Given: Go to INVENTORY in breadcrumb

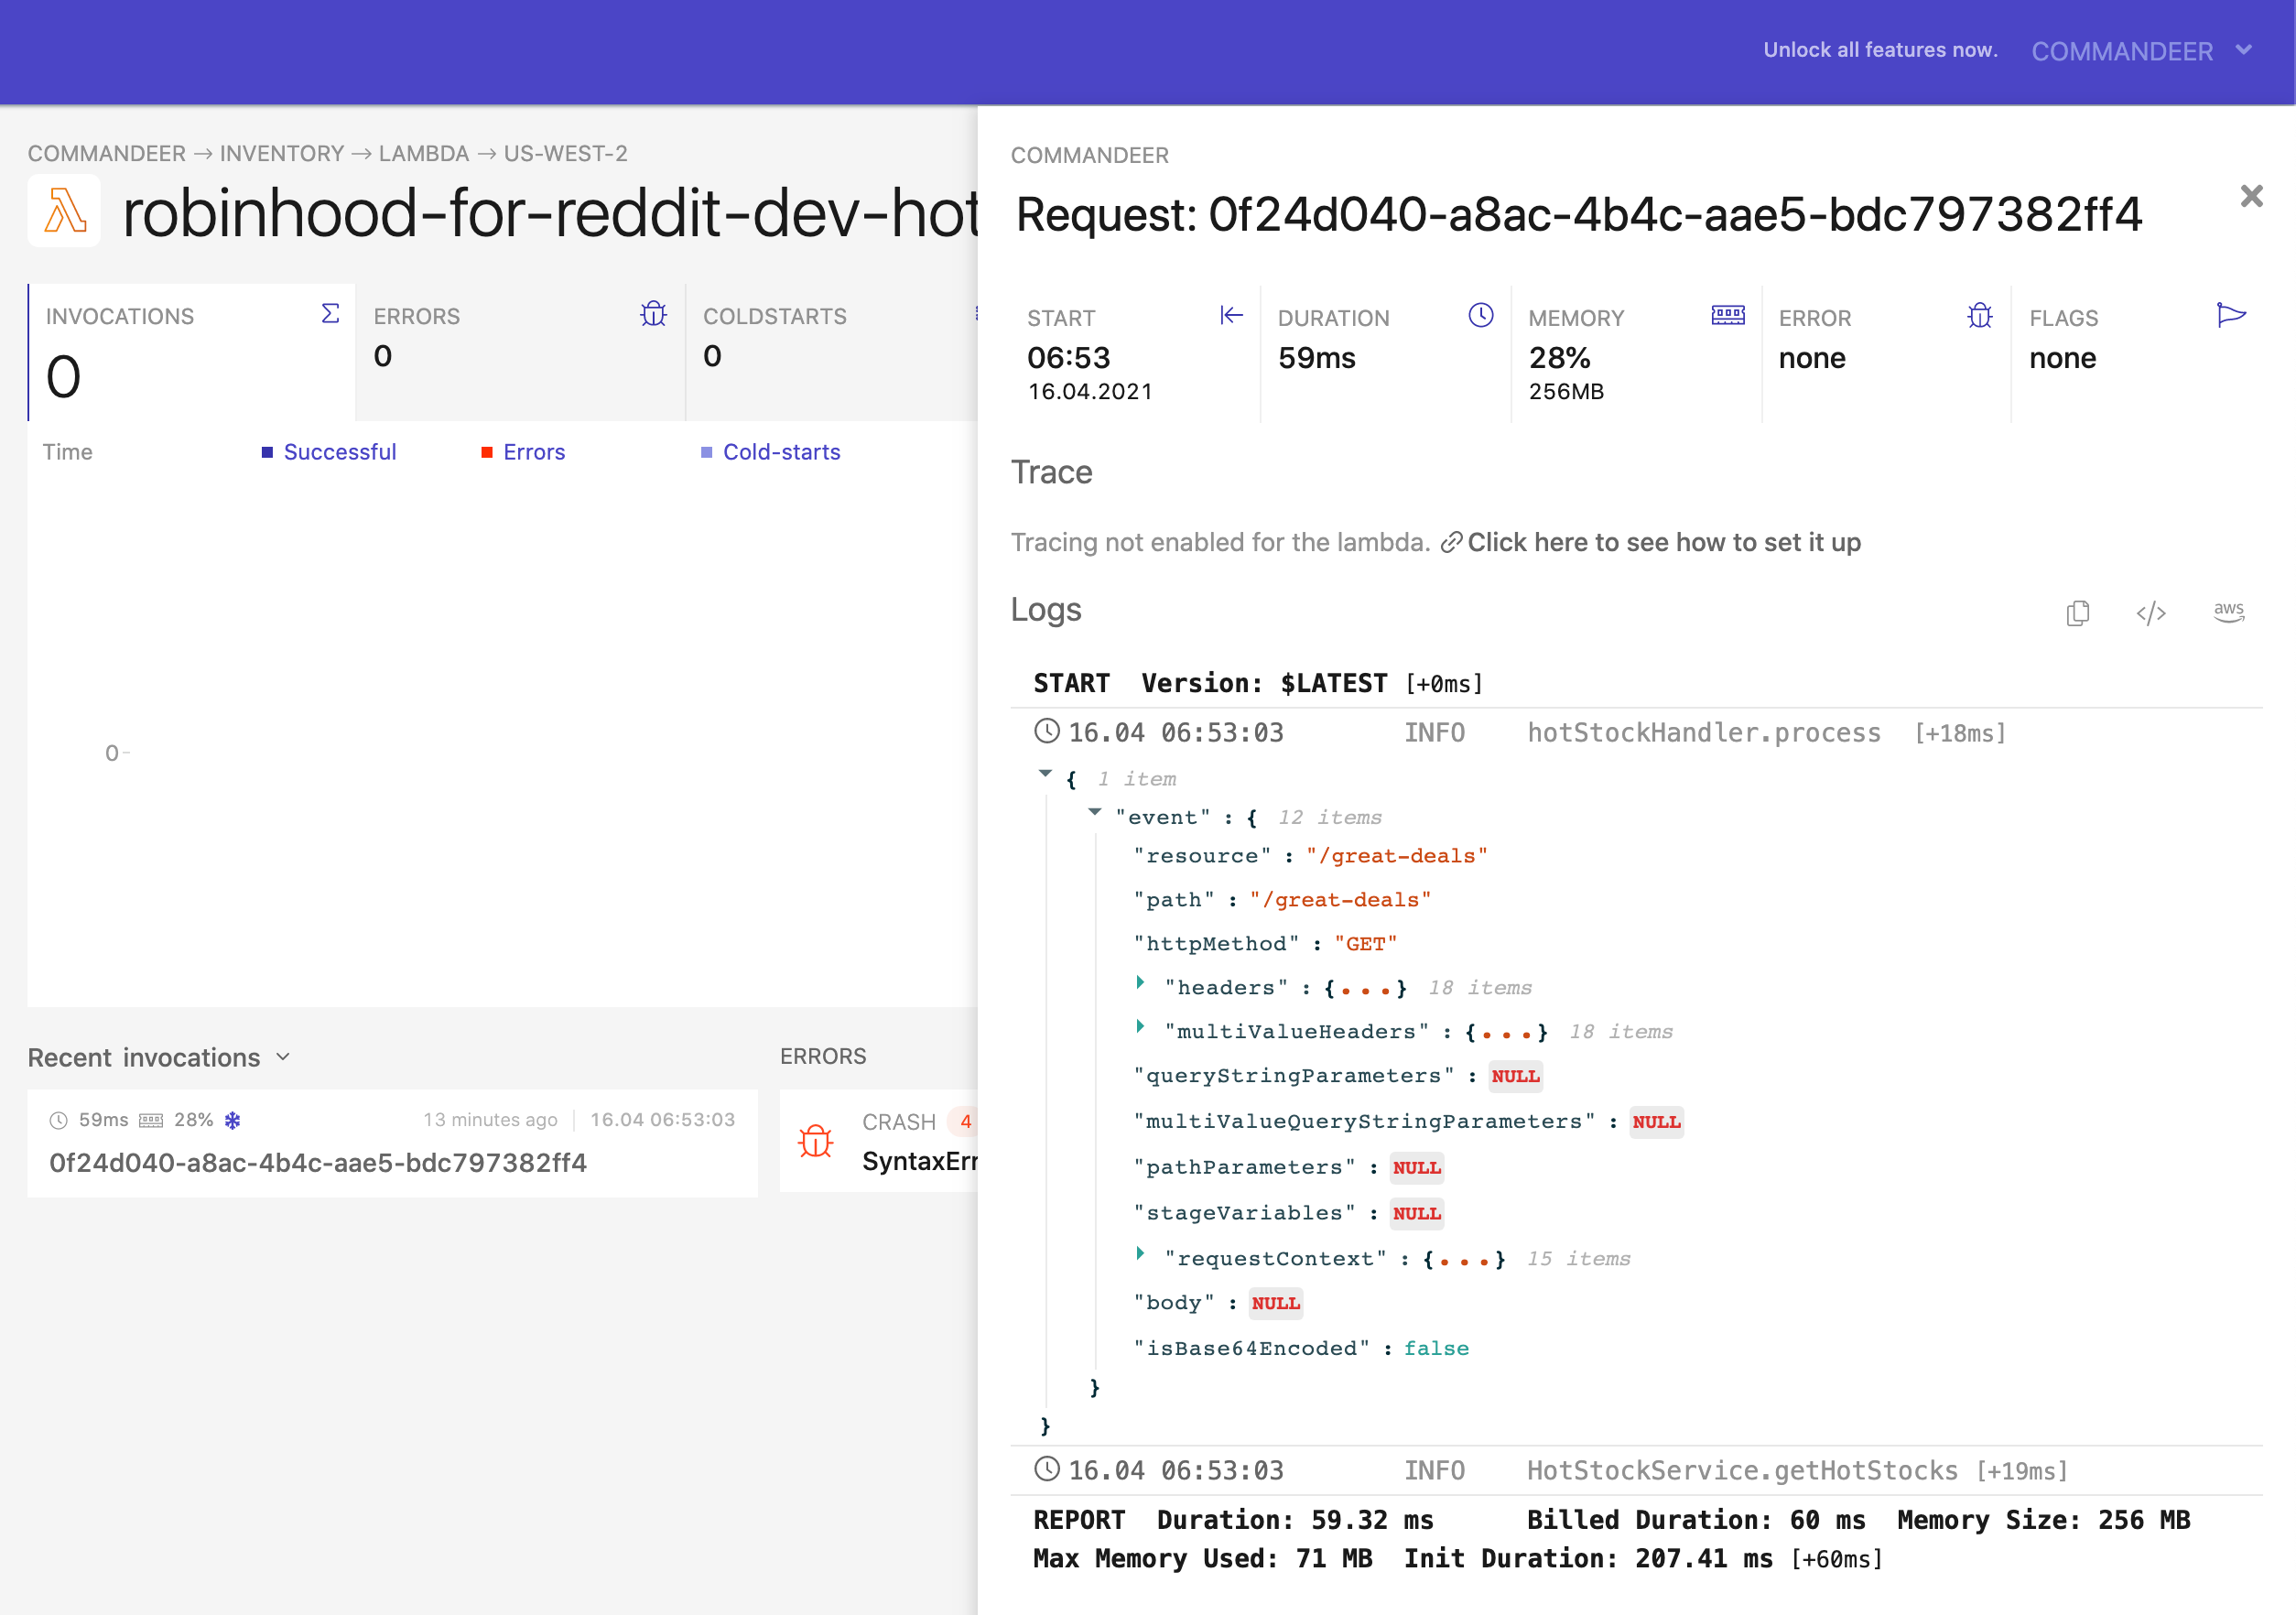Looking at the screenshot, I should 282,153.
